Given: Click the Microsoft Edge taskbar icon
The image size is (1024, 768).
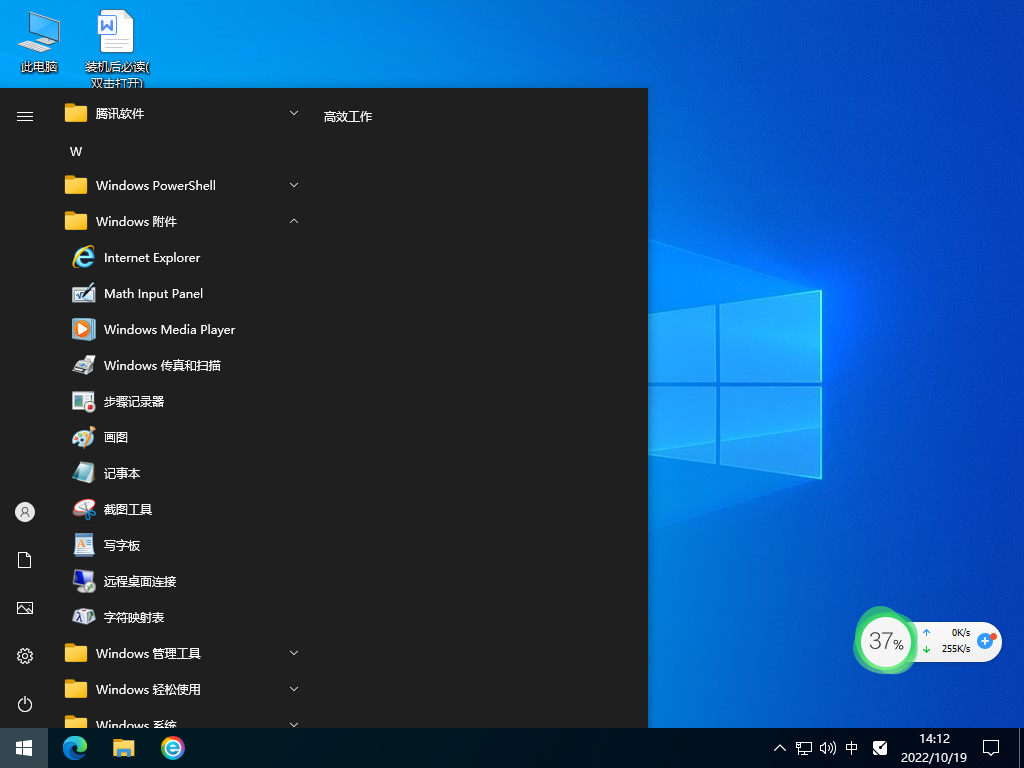Looking at the screenshot, I should (x=75, y=747).
